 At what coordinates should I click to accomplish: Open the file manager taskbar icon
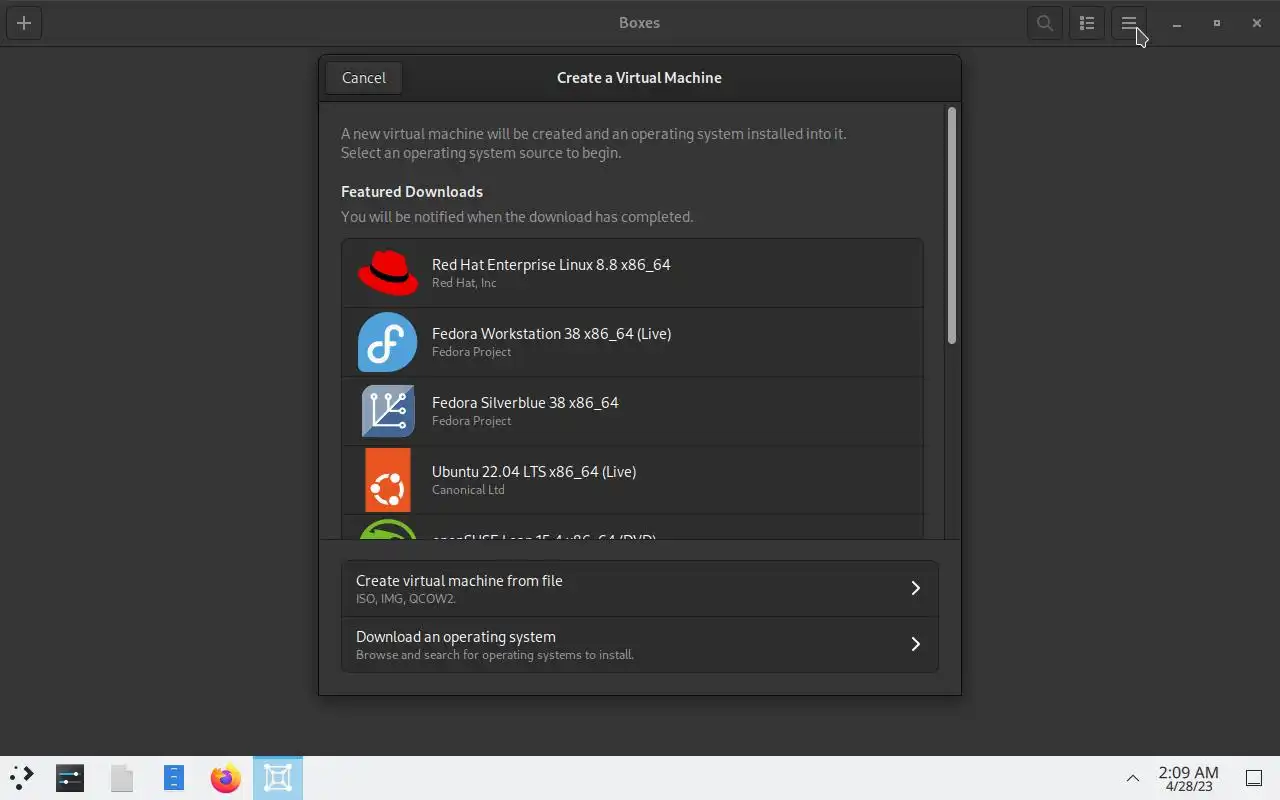[174, 777]
